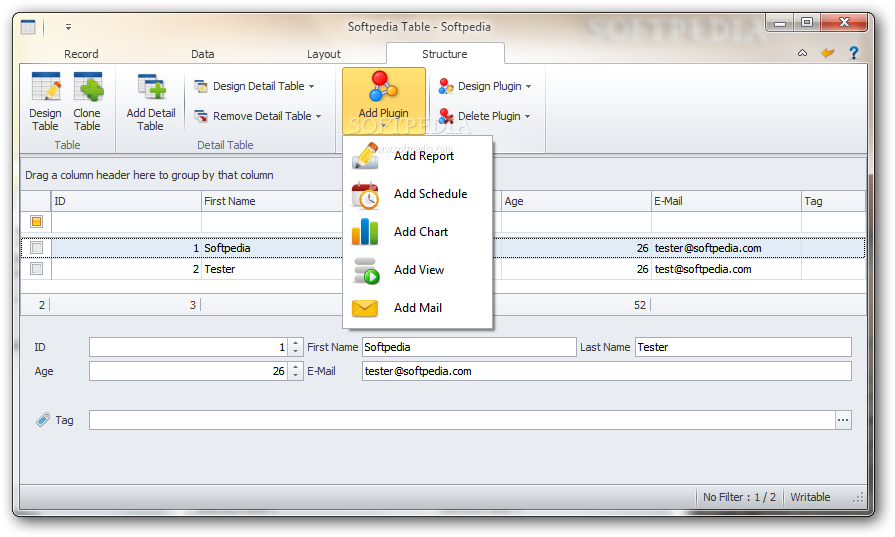The height and width of the screenshot is (537, 895).
Task: Sort by the Tag column header
Action: pos(833,201)
